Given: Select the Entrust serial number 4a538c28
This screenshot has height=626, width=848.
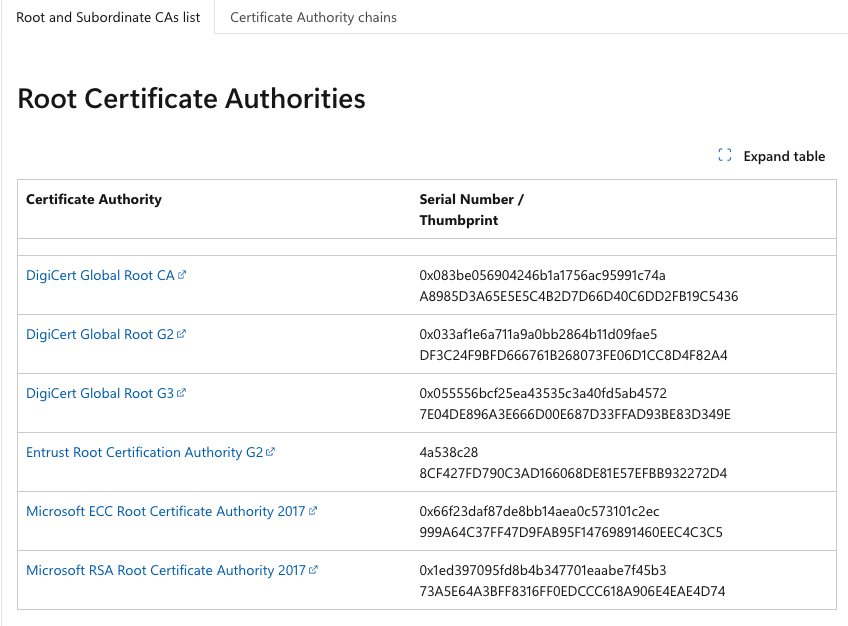Looking at the screenshot, I should (450, 451).
